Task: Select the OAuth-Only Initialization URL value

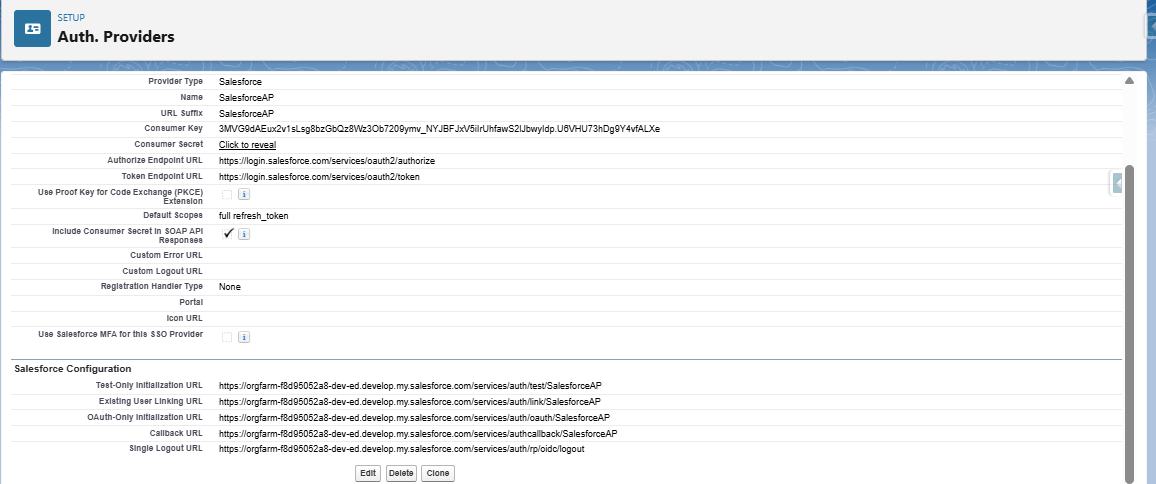Action: click(x=414, y=418)
